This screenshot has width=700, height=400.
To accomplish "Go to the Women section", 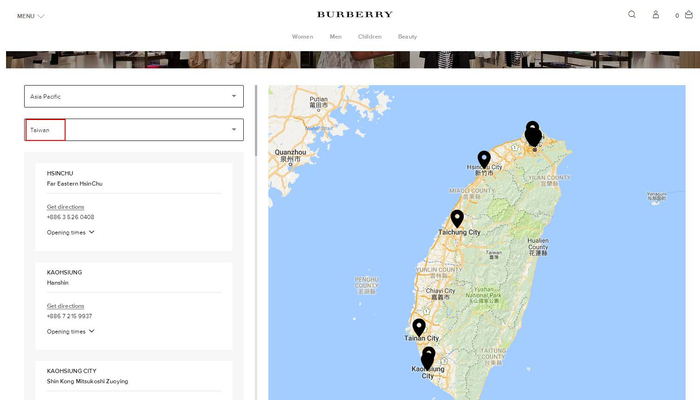I will coord(302,37).
